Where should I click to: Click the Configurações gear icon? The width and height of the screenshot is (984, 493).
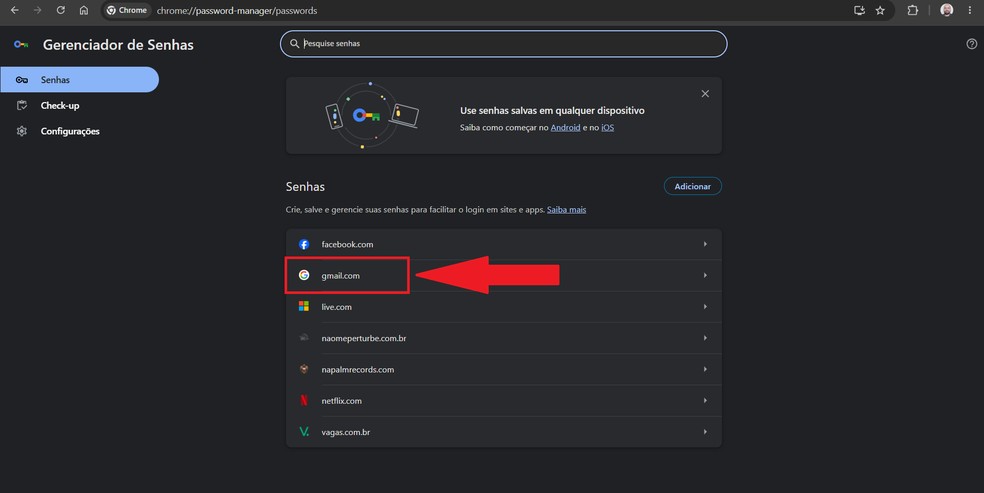pos(22,131)
